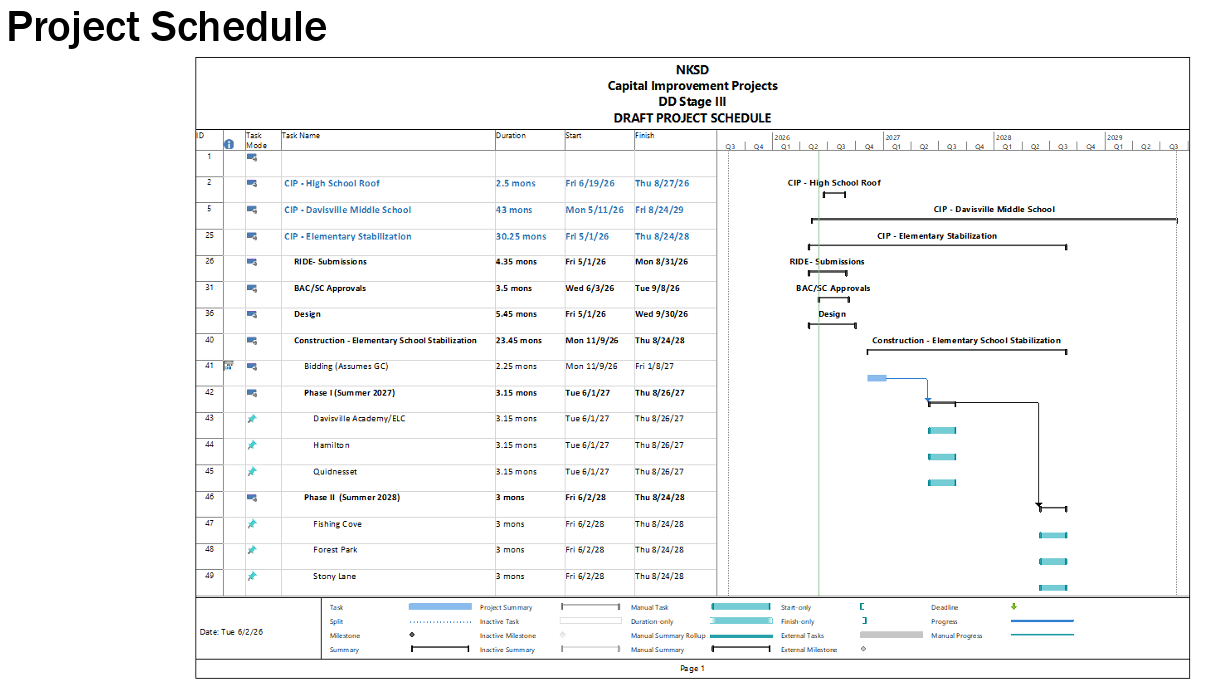Click the indicator icon beside row 41 Bidding

pyautogui.click(x=228, y=366)
